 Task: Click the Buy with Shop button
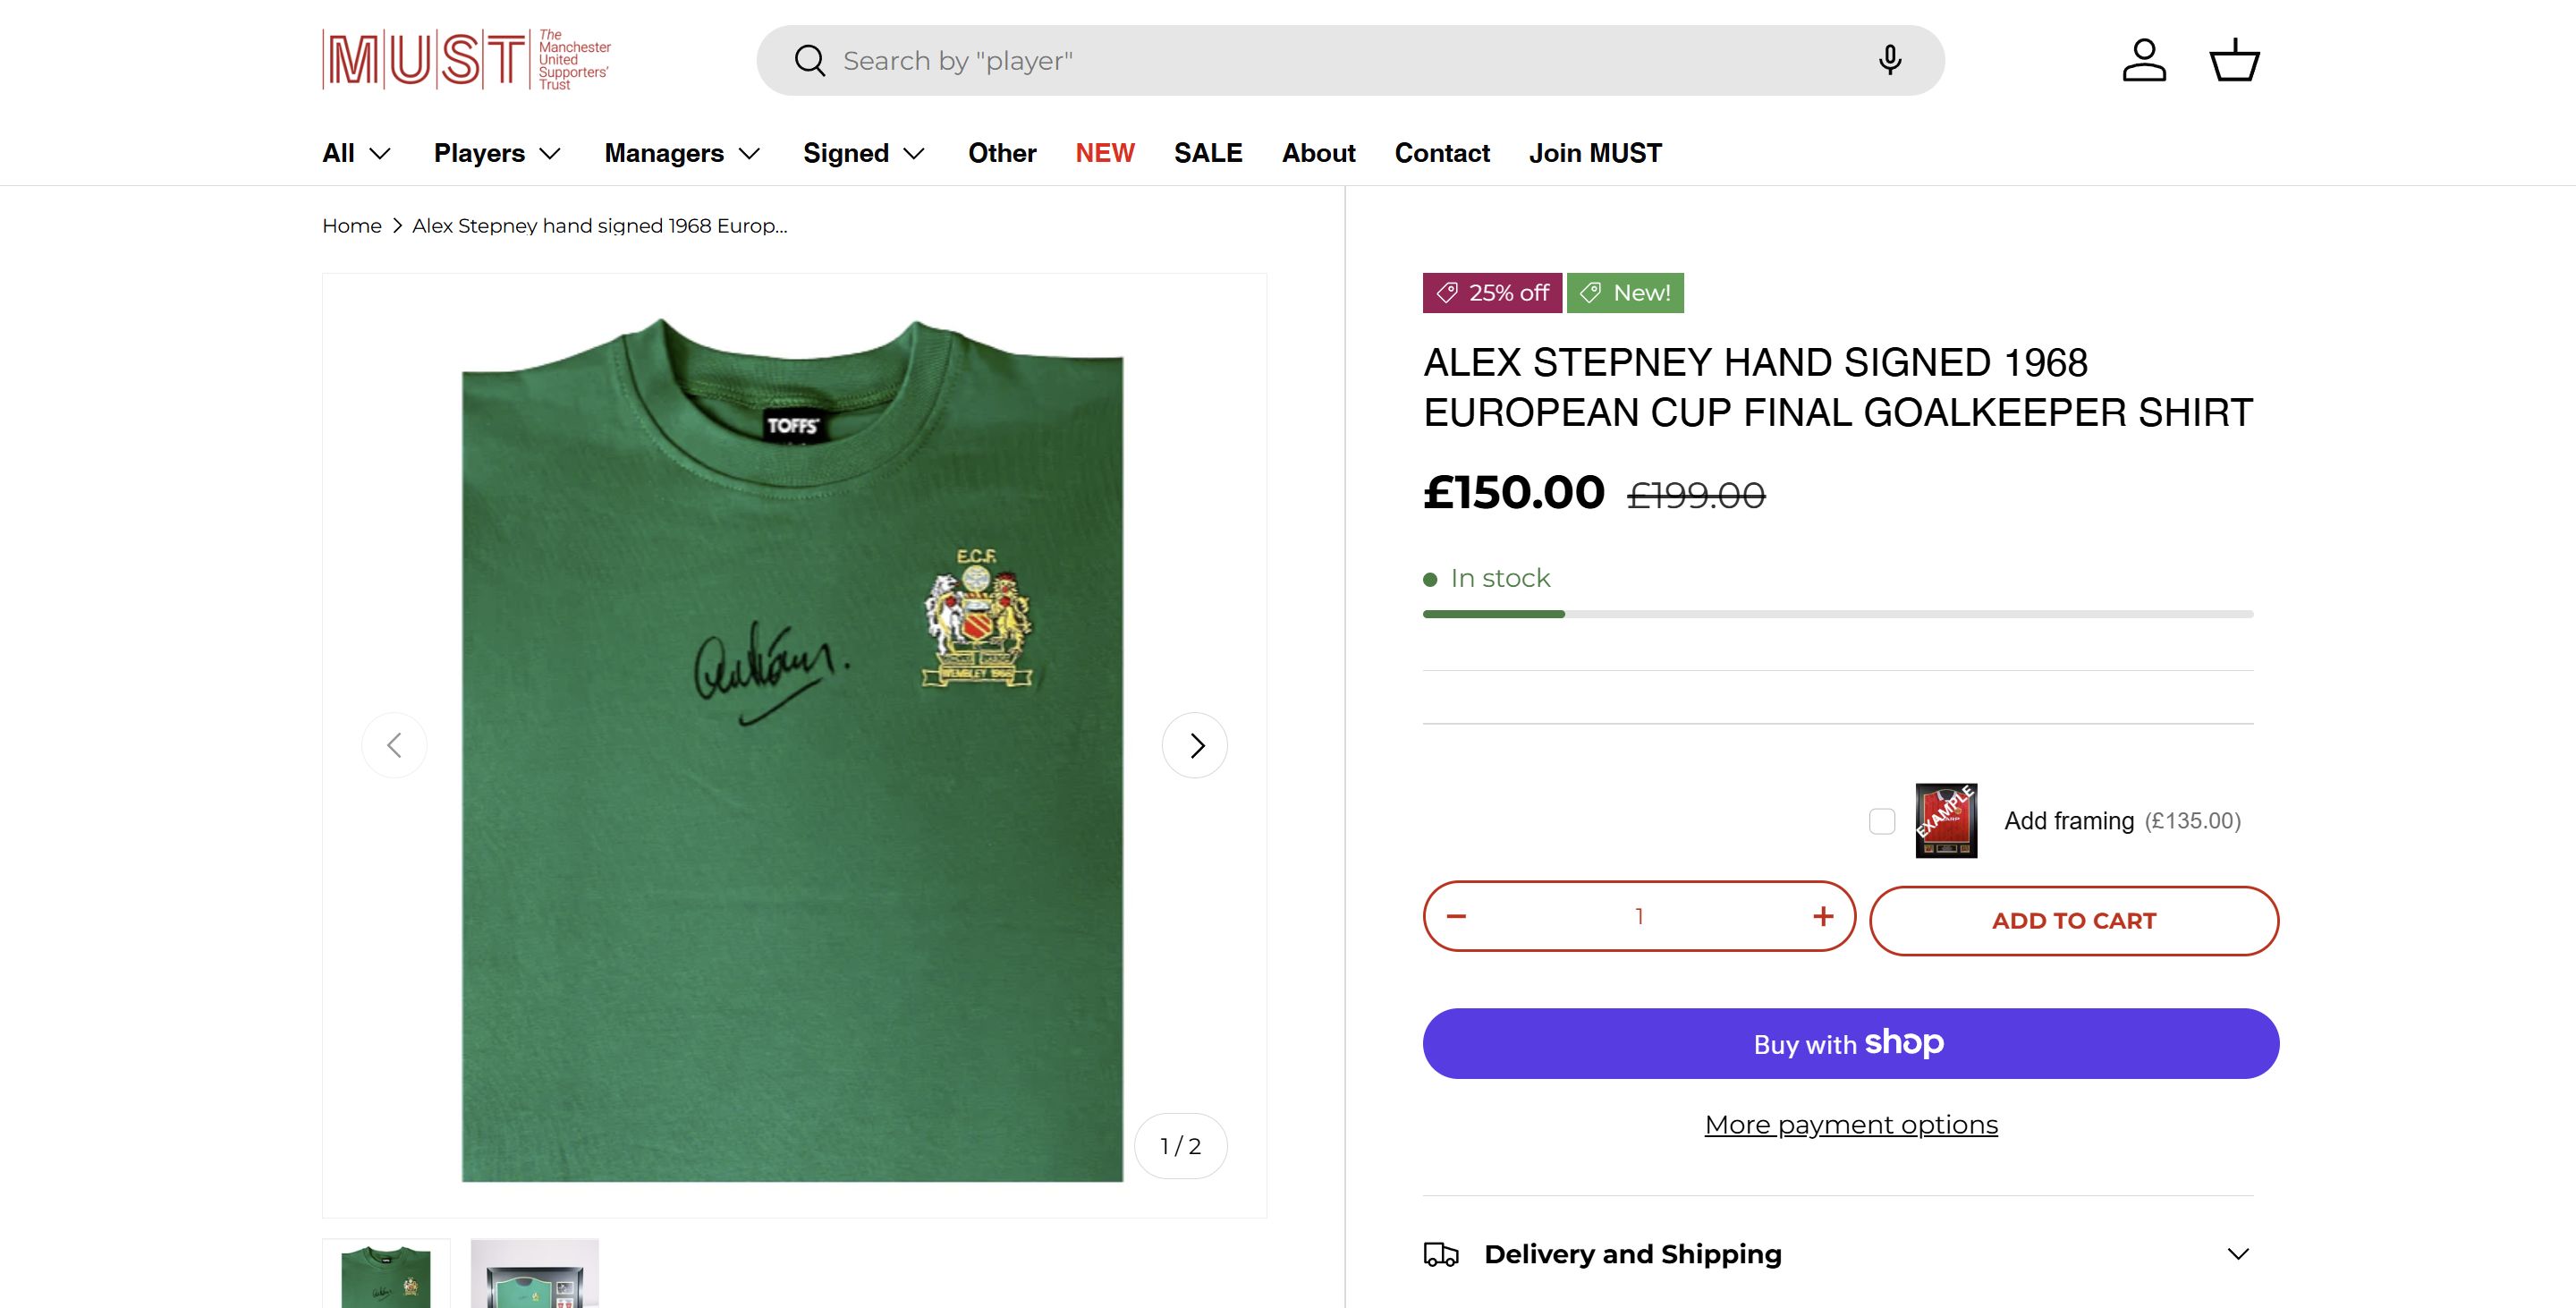tap(1851, 1043)
